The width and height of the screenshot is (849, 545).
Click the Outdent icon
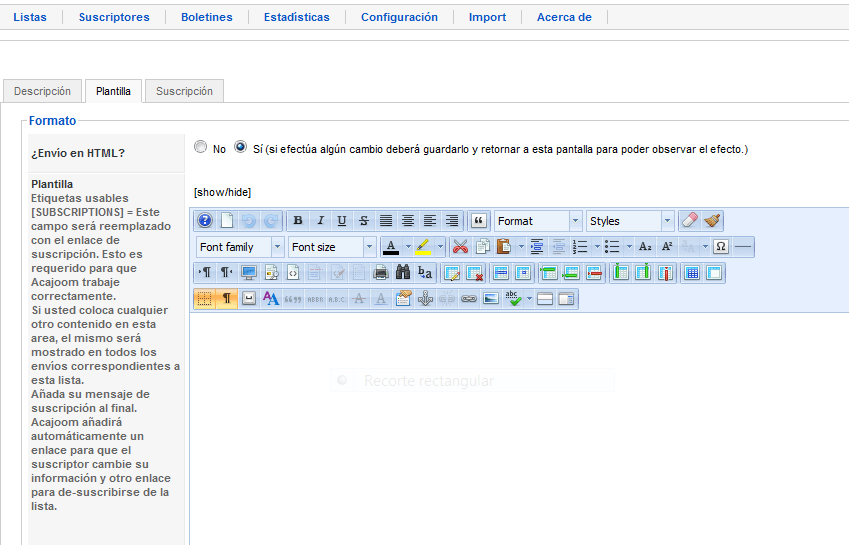pyautogui.click(x=558, y=247)
